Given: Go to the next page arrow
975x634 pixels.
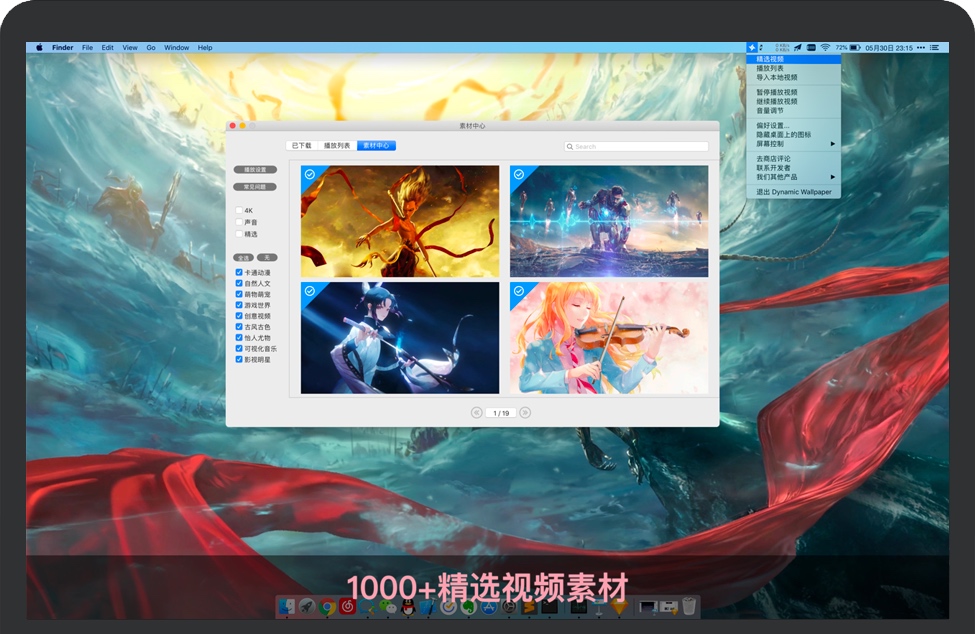Looking at the screenshot, I should [x=526, y=412].
